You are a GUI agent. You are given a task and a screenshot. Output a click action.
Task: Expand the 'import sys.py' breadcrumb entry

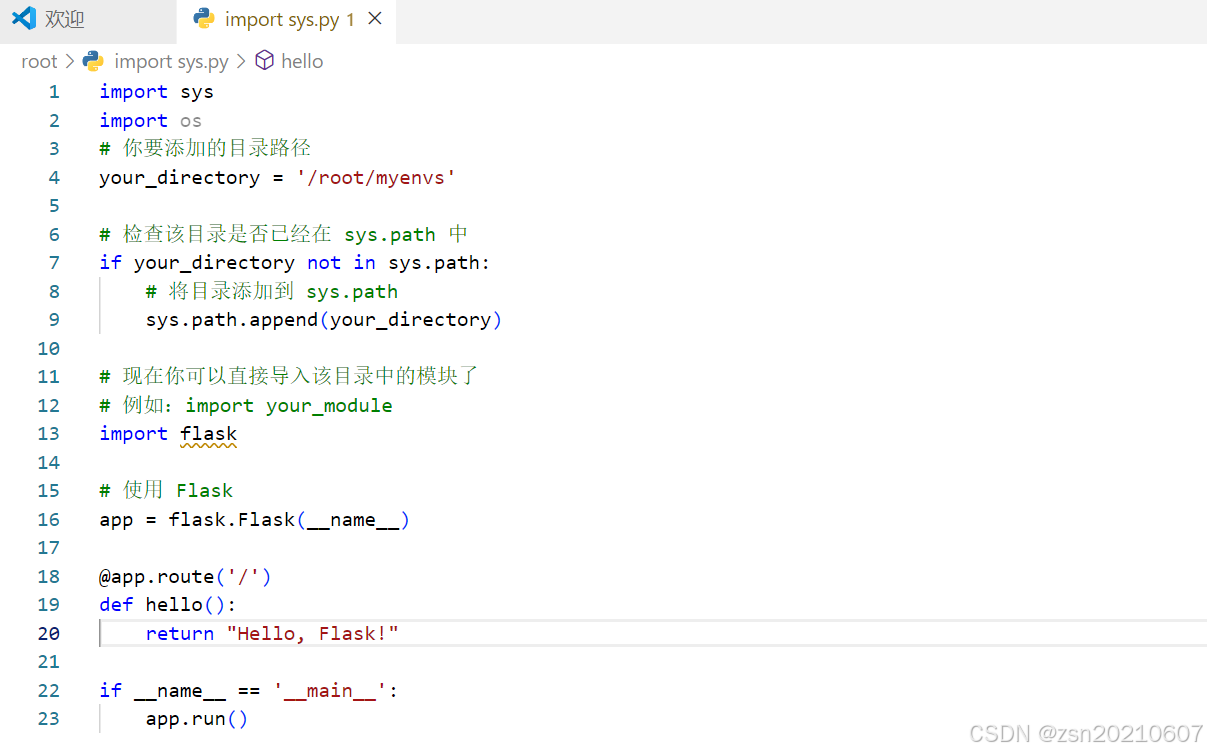tap(170, 61)
